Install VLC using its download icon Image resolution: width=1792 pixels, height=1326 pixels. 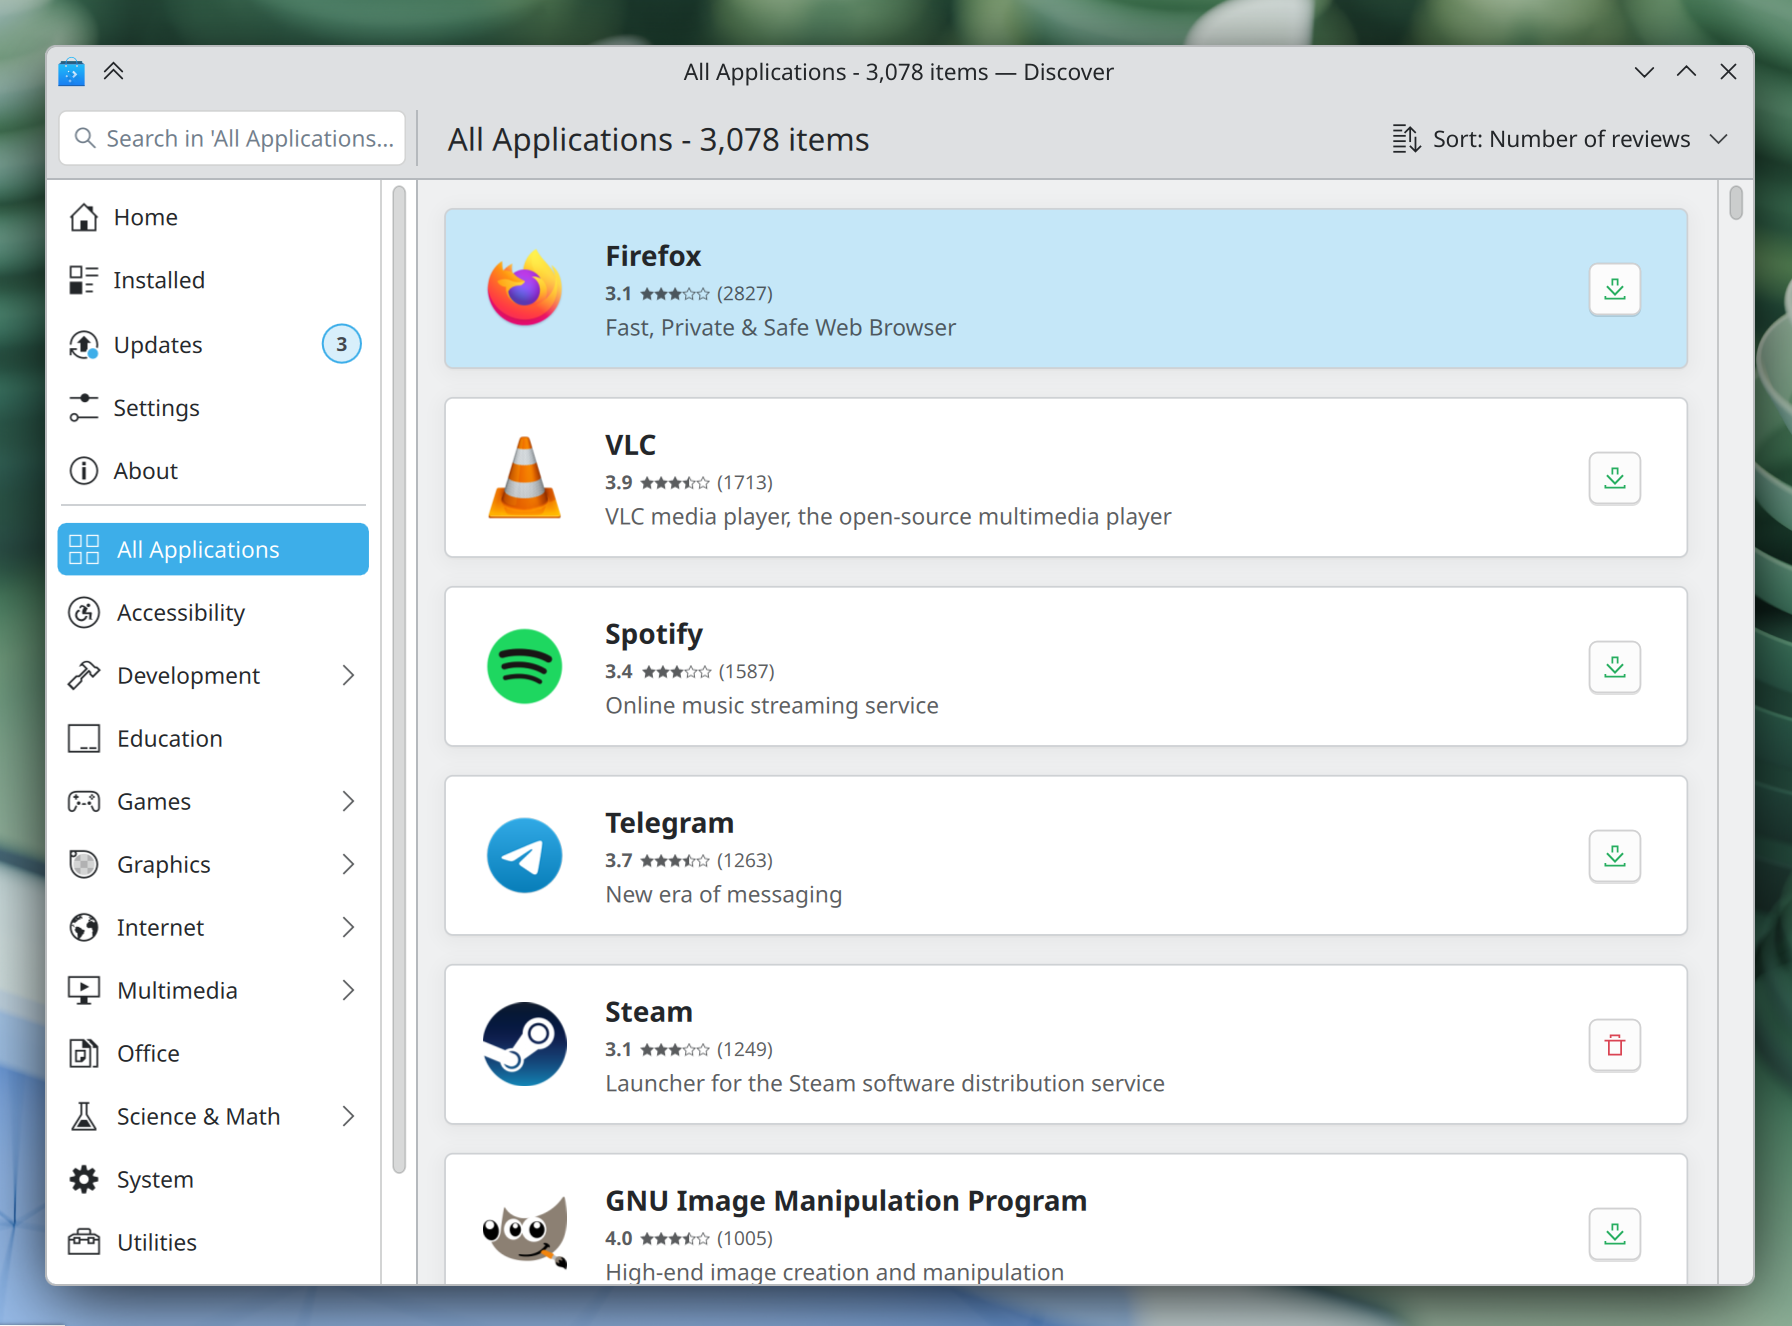[1614, 479]
